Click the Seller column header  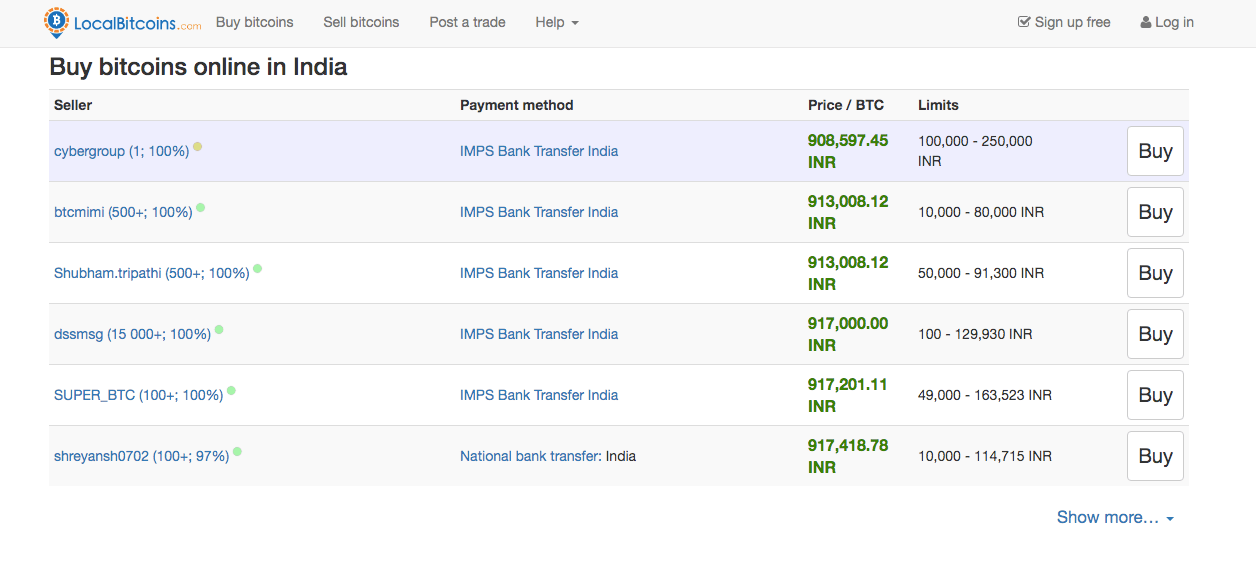point(73,105)
